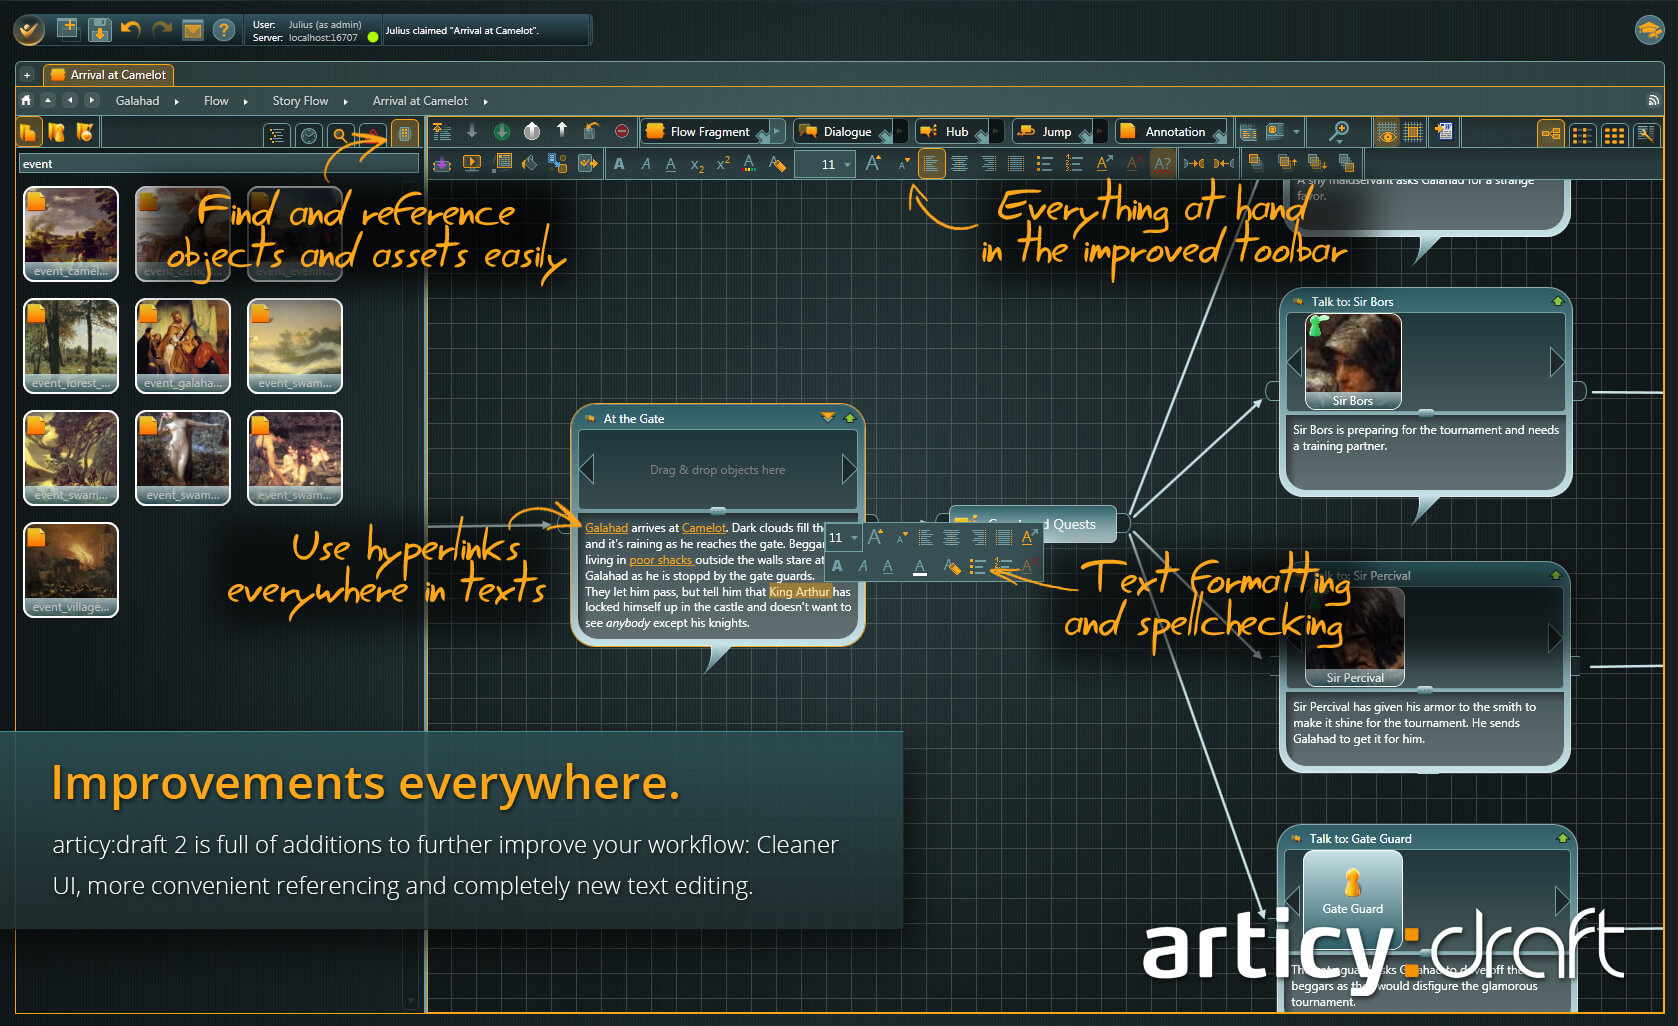This screenshot has width=1678, height=1026.
Task: Click Galahad in the breadcrumb navigation
Action: (x=138, y=100)
